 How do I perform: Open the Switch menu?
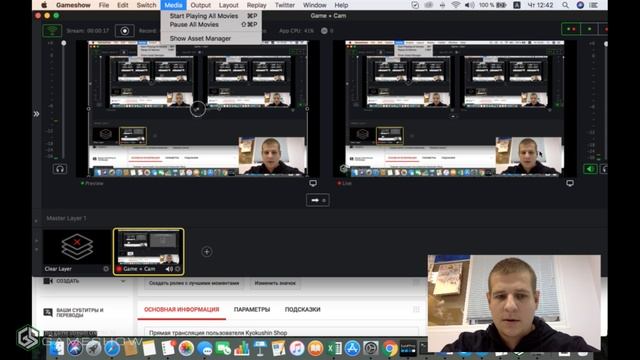click(x=146, y=5)
